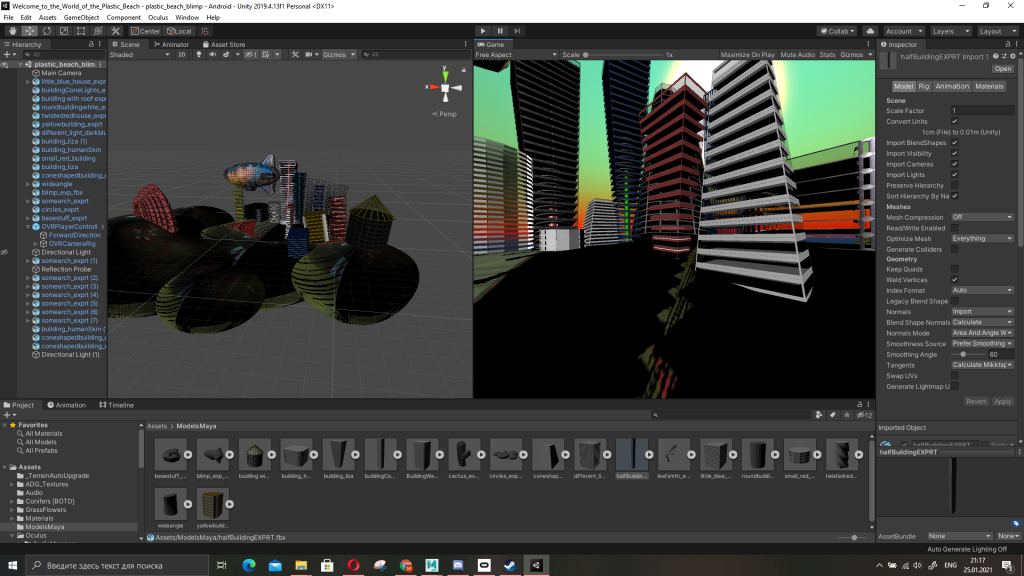
Task: Open the Index Format dropdown
Action: click(982, 290)
